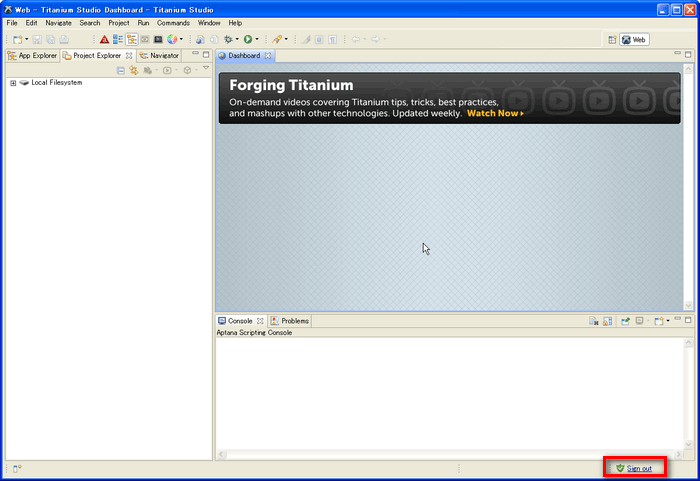The height and width of the screenshot is (481, 700).
Task: Open the dropdown arrow beside New icon
Action: click(x=26, y=39)
